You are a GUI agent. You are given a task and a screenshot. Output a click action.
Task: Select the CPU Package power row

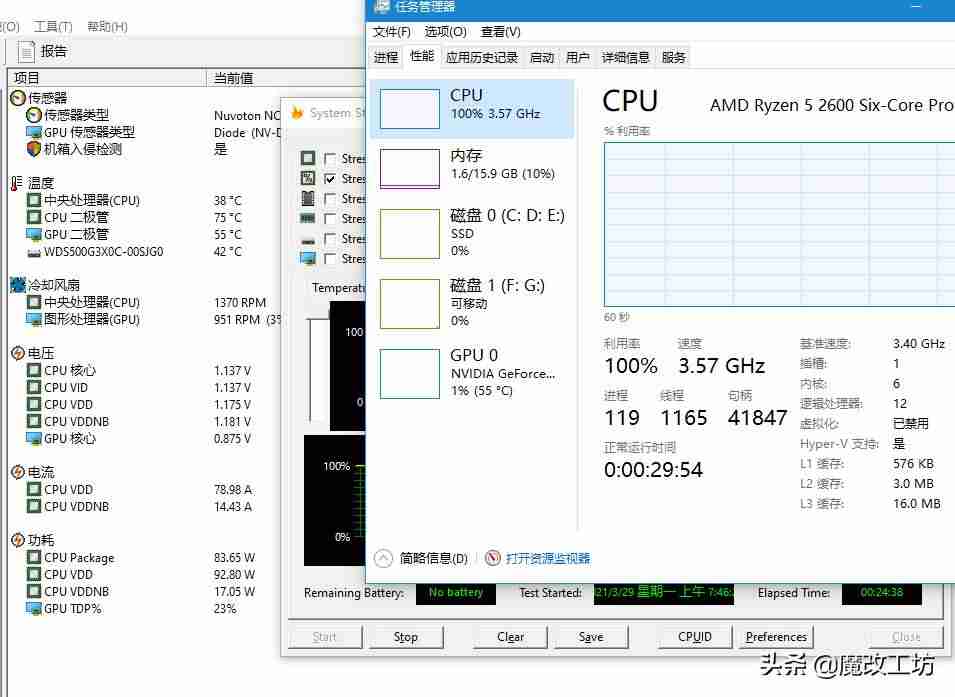143,557
